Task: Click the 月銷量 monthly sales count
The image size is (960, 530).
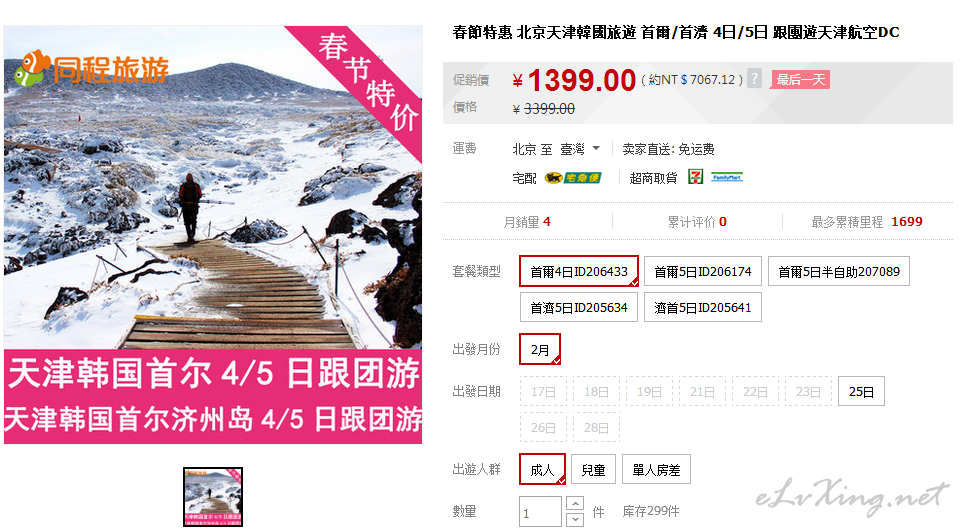Action: (527, 222)
